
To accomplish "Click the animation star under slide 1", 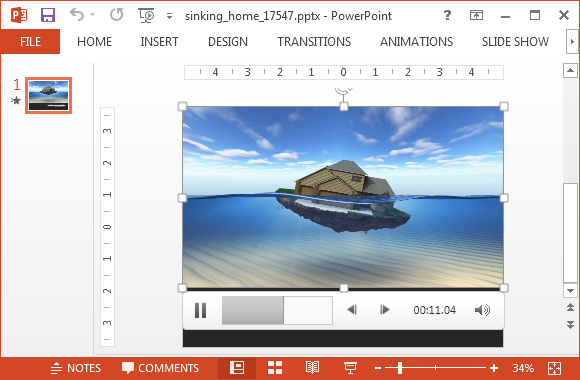I will (x=16, y=100).
